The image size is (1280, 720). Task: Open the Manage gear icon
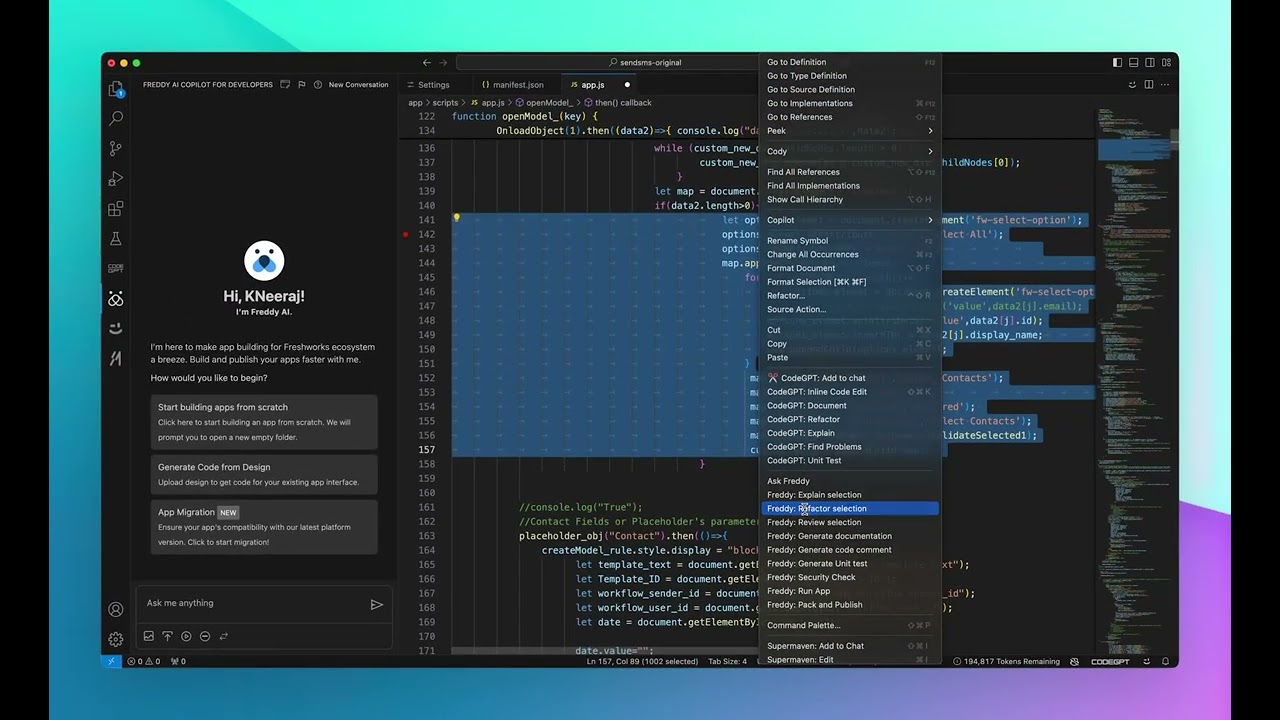pos(116,639)
